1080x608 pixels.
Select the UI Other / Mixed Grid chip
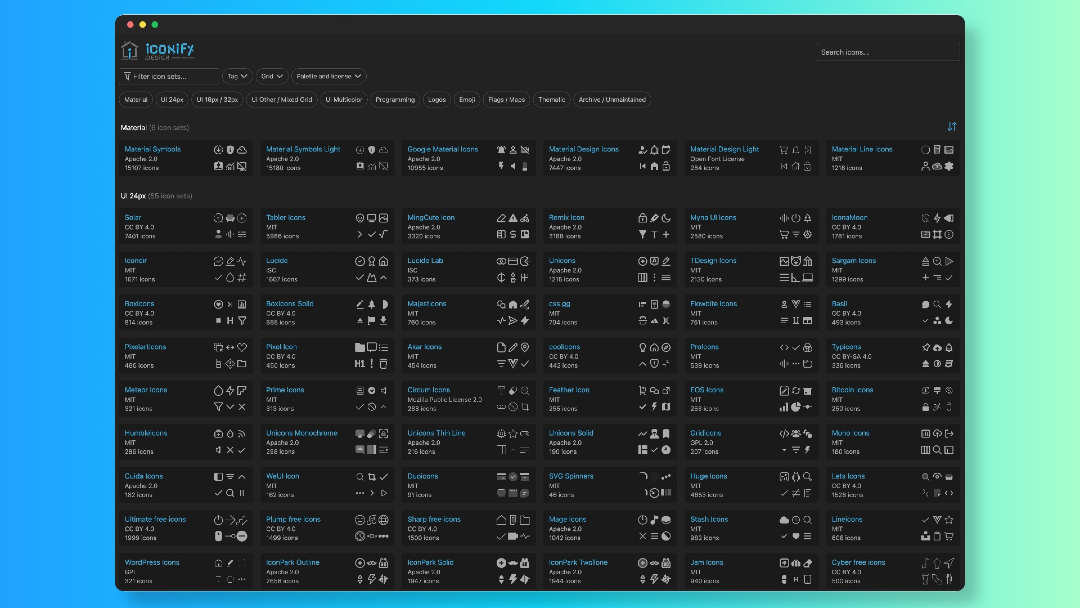pos(282,100)
